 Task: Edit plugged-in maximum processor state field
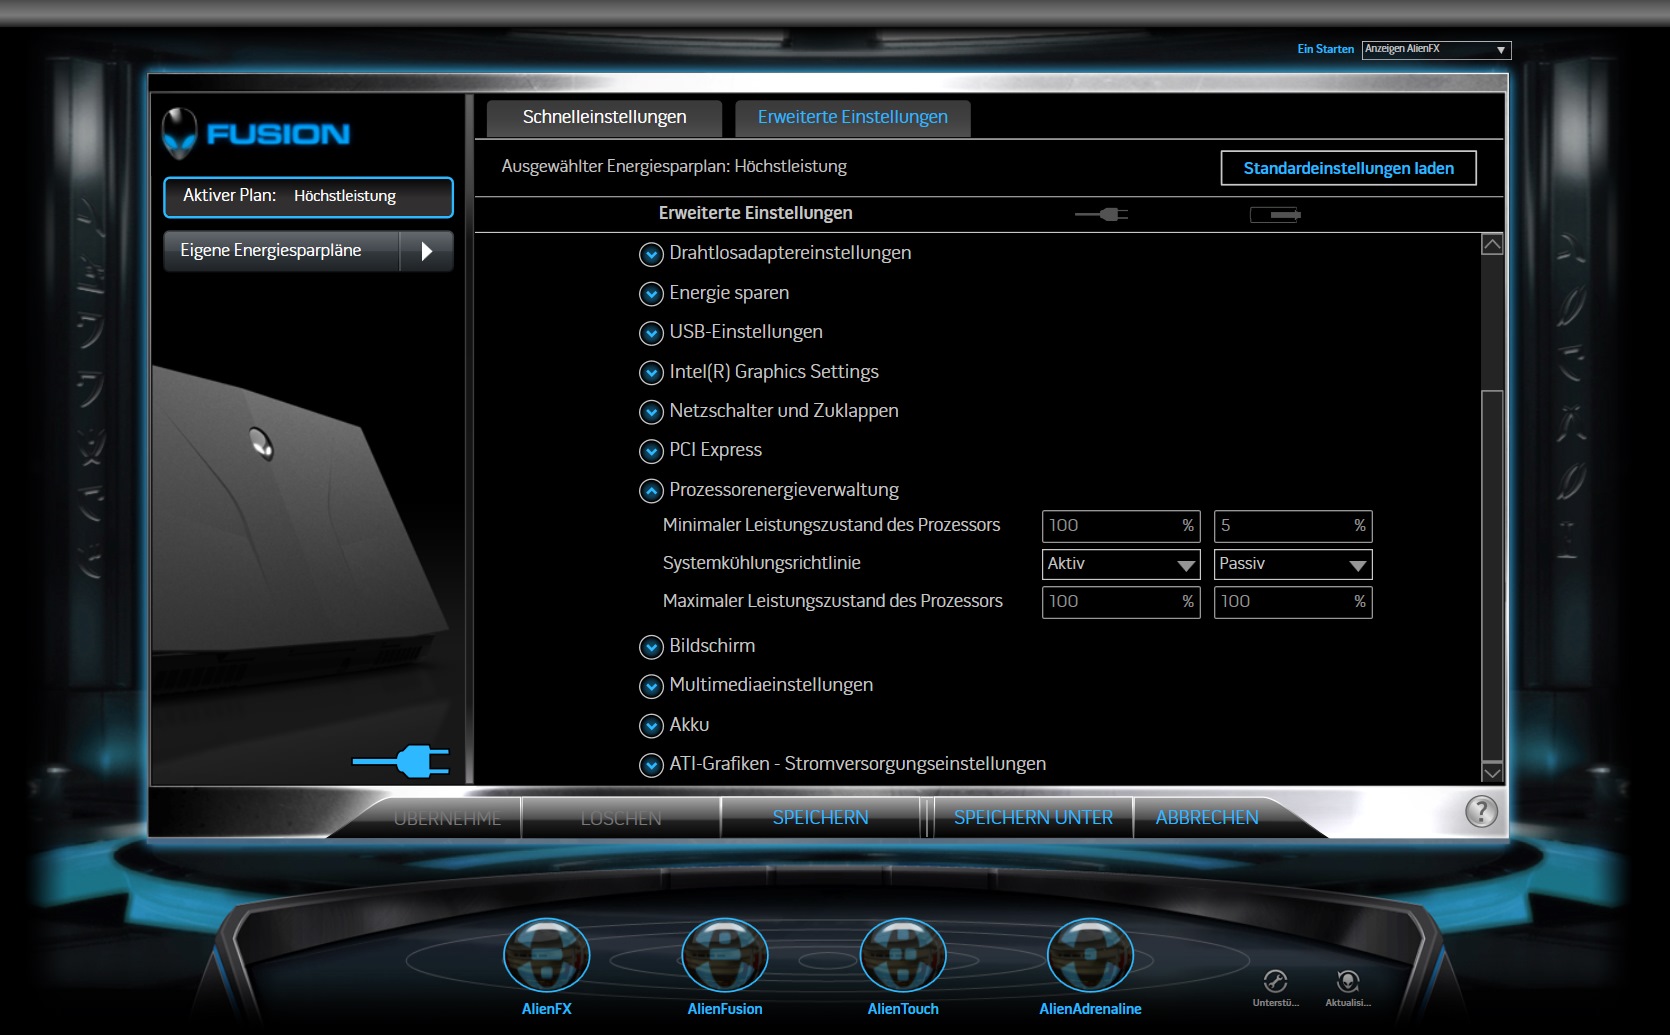pyautogui.click(x=1121, y=602)
